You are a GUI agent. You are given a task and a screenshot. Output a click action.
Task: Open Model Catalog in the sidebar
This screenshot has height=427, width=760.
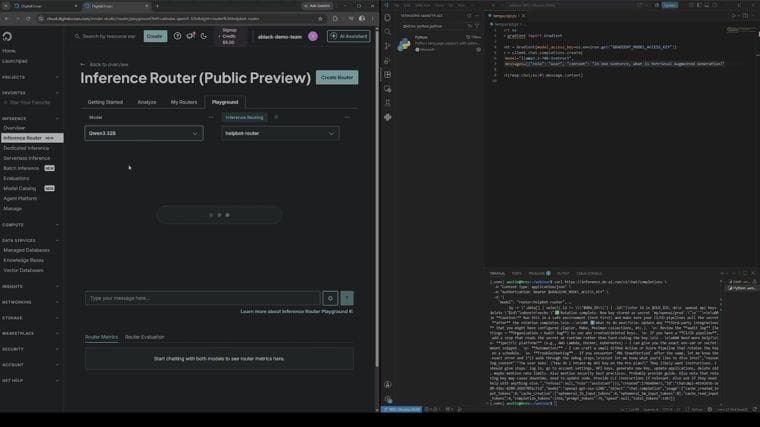(20, 189)
